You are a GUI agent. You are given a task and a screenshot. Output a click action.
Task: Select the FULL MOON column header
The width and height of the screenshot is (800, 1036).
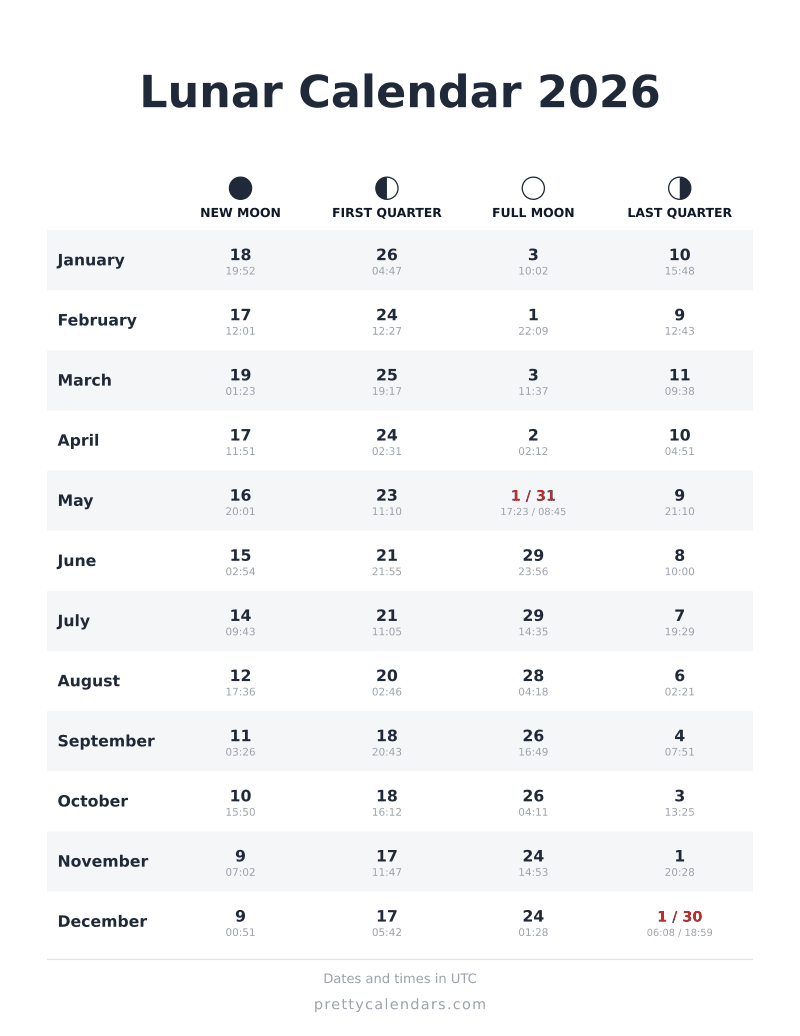(533, 213)
